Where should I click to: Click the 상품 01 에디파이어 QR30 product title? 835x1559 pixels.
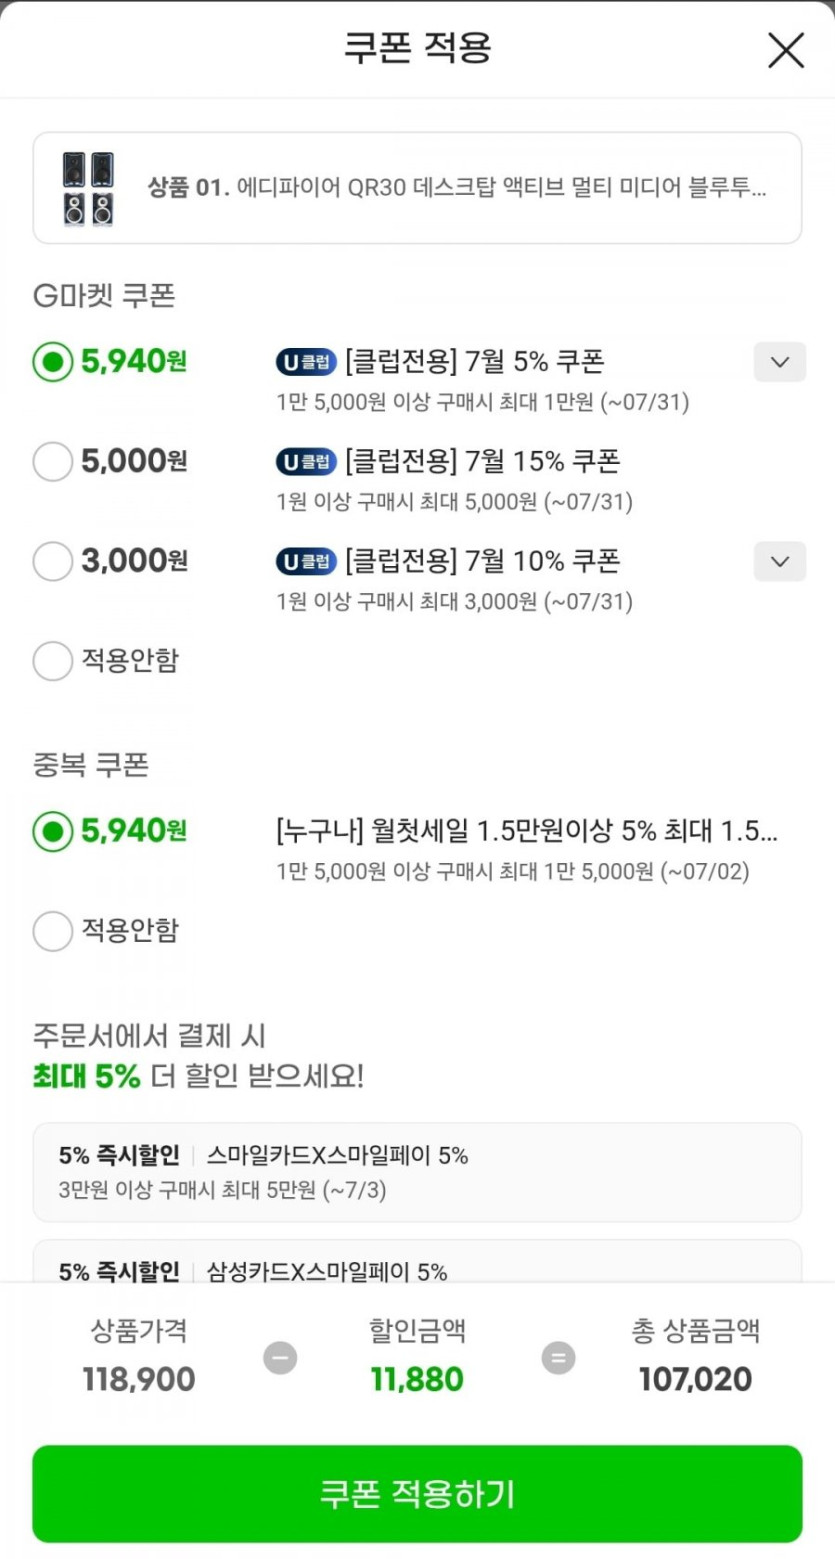click(457, 188)
